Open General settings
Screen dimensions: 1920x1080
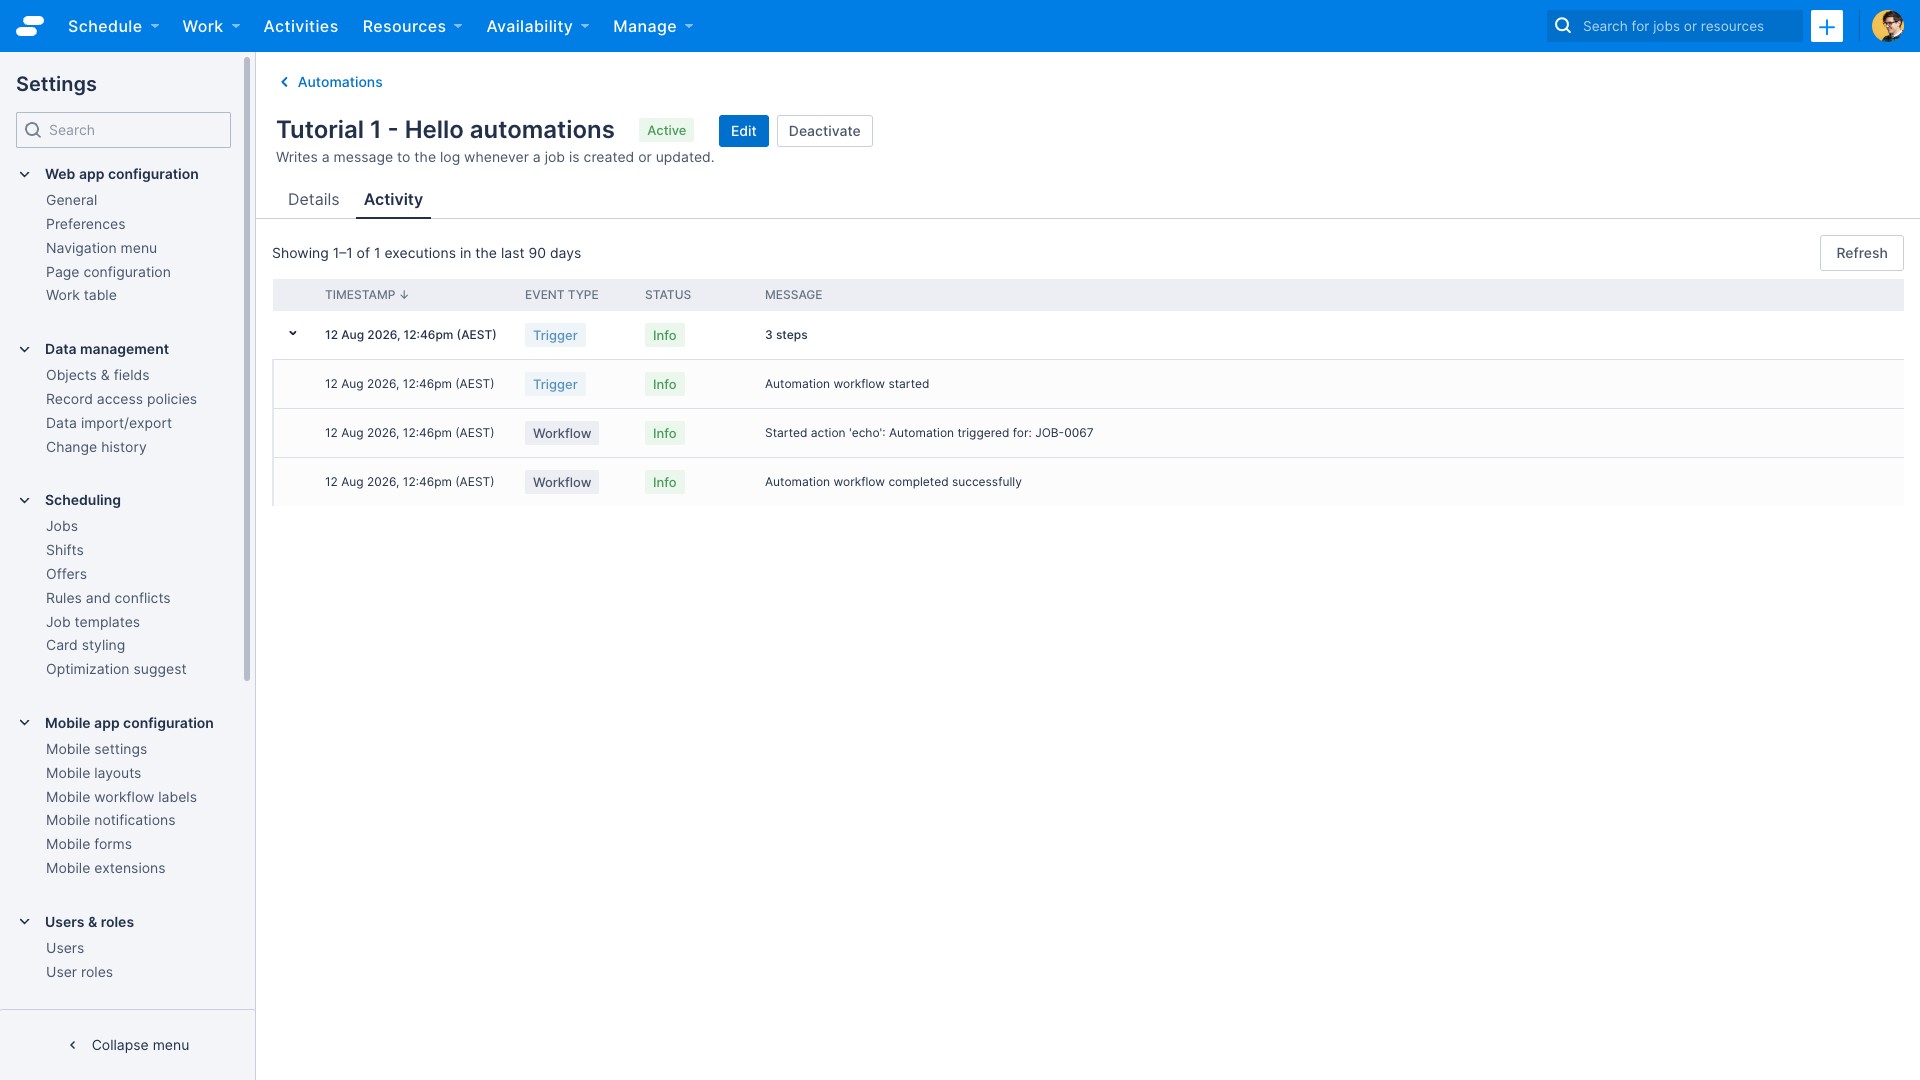71,200
